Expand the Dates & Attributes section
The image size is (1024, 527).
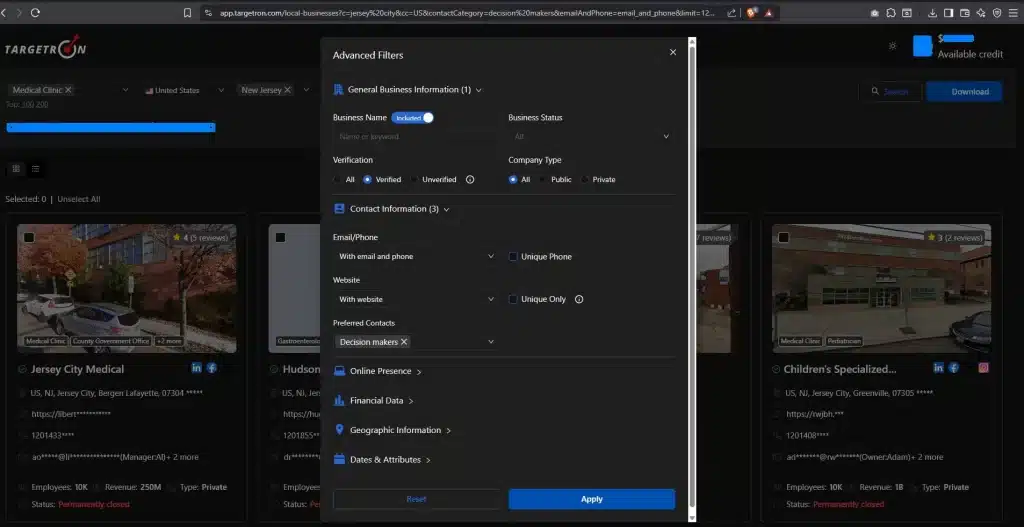[383, 460]
